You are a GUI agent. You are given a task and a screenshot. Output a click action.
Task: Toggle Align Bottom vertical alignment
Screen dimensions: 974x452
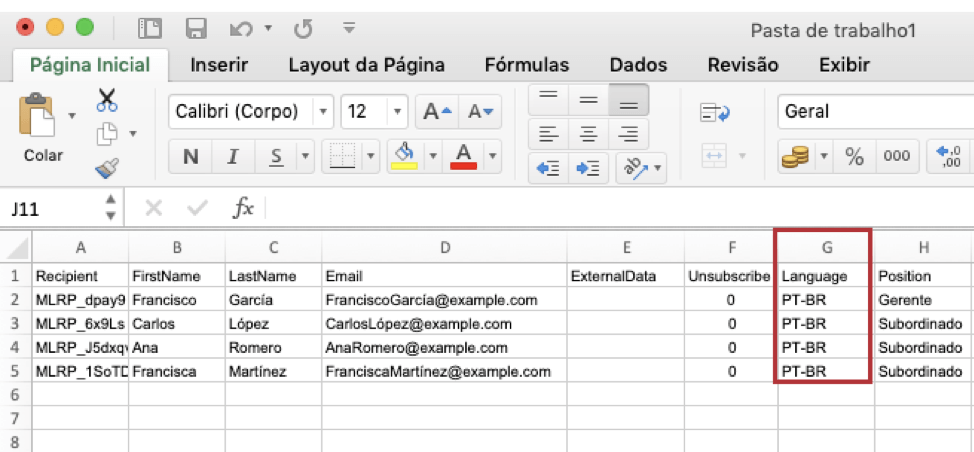click(x=629, y=99)
